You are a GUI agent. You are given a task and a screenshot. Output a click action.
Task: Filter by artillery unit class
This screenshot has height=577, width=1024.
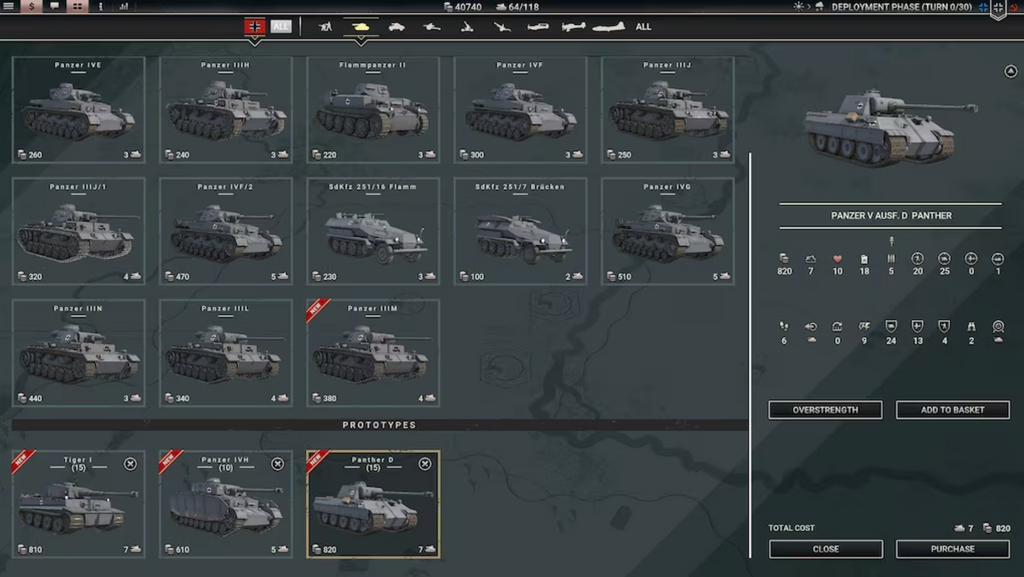pos(467,27)
